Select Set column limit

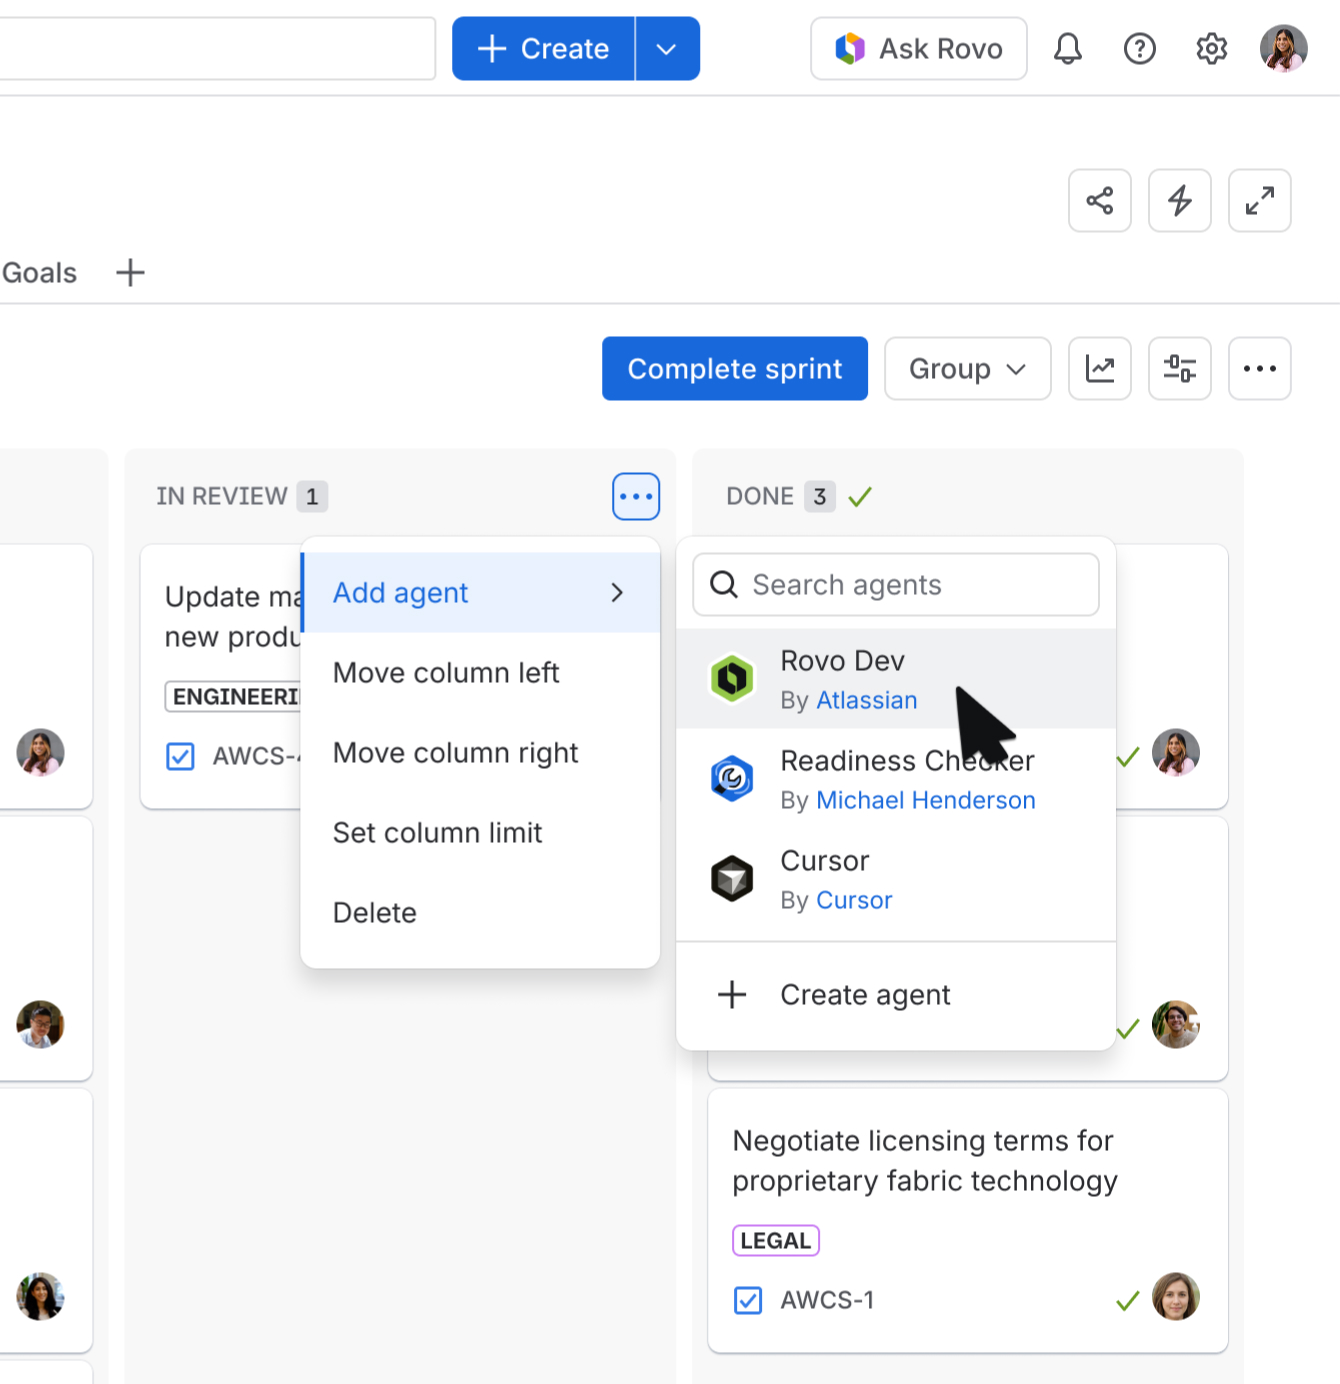tap(480, 832)
